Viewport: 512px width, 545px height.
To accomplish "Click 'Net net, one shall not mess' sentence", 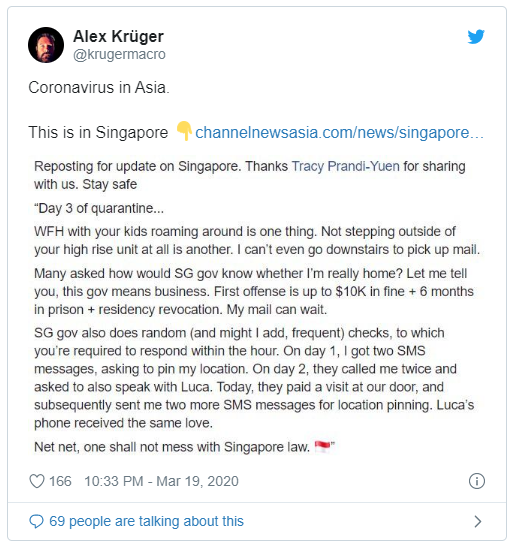I will 172,447.
